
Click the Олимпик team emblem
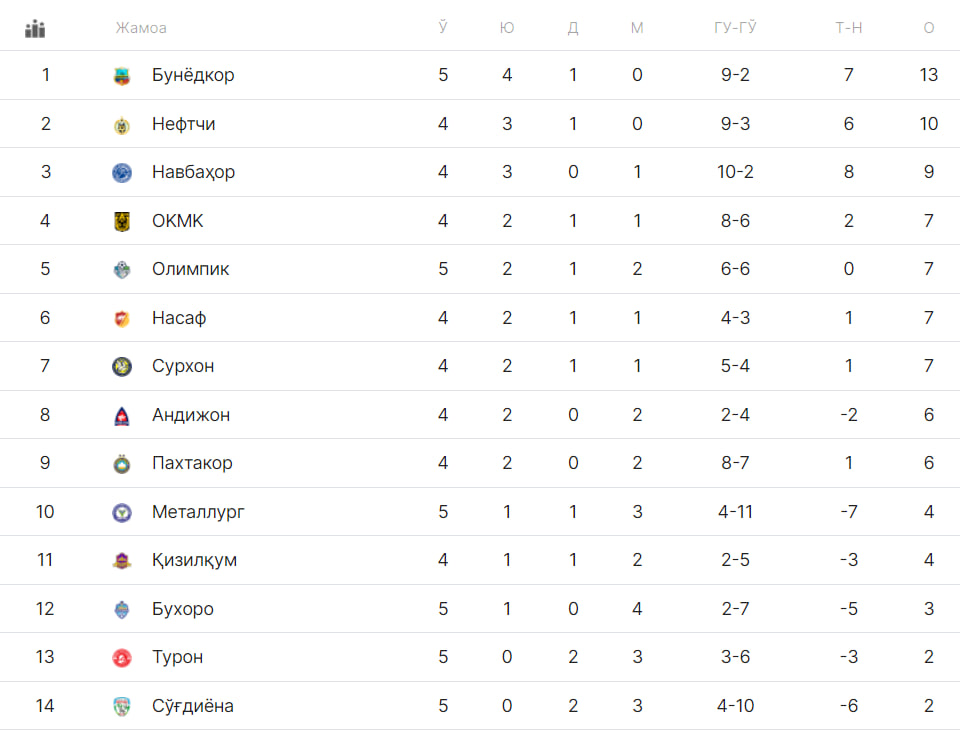(x=121, y=270)
